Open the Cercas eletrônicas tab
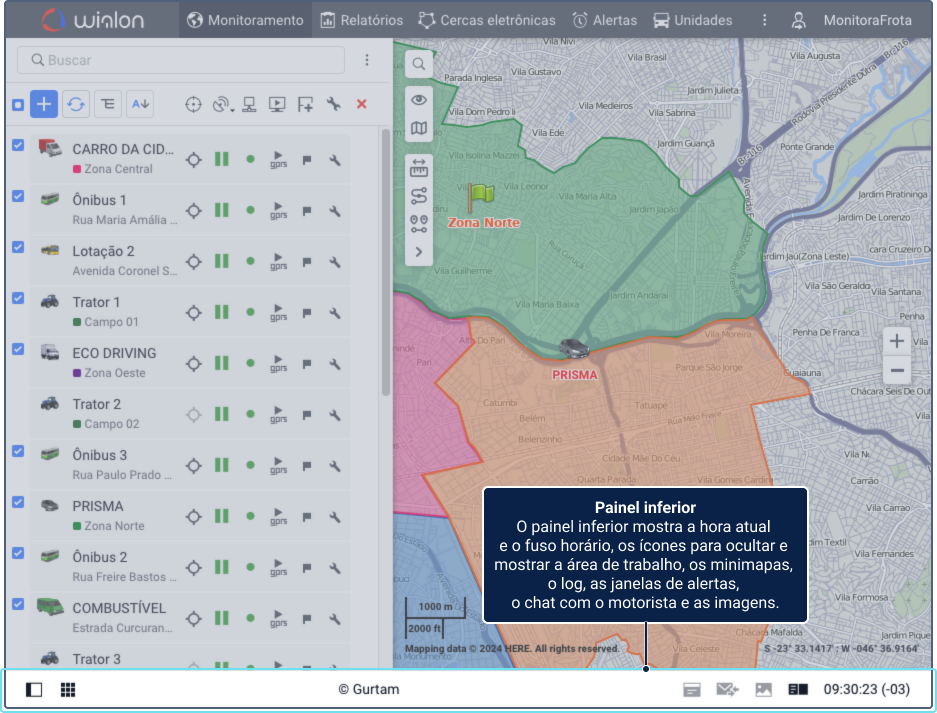This screenshot has height=713, width=937. [487, 20]
